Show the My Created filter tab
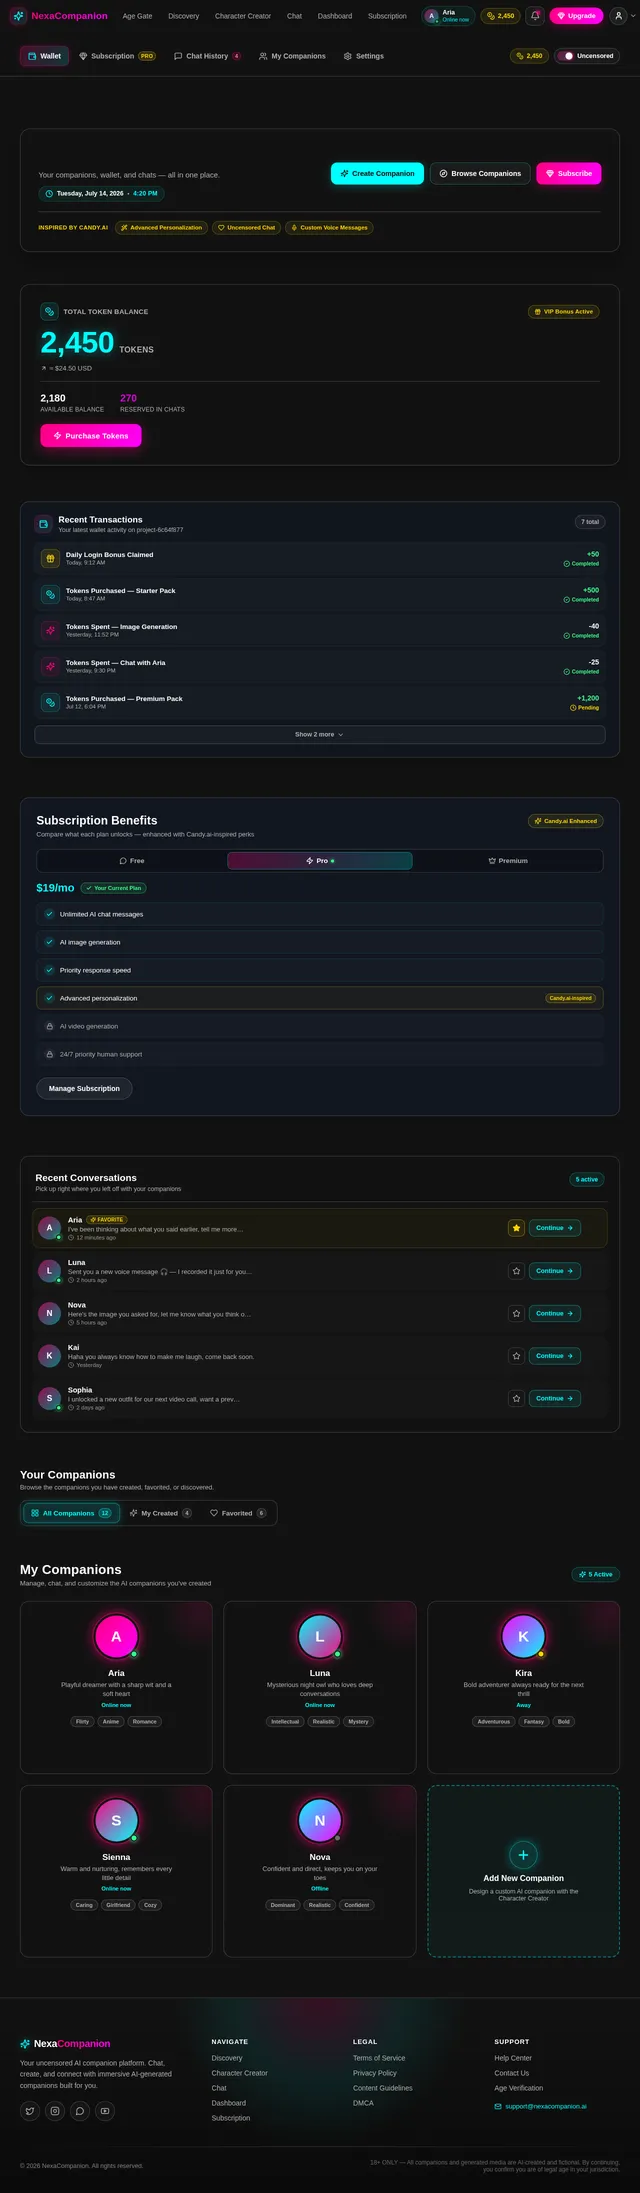 point(160,1513)
